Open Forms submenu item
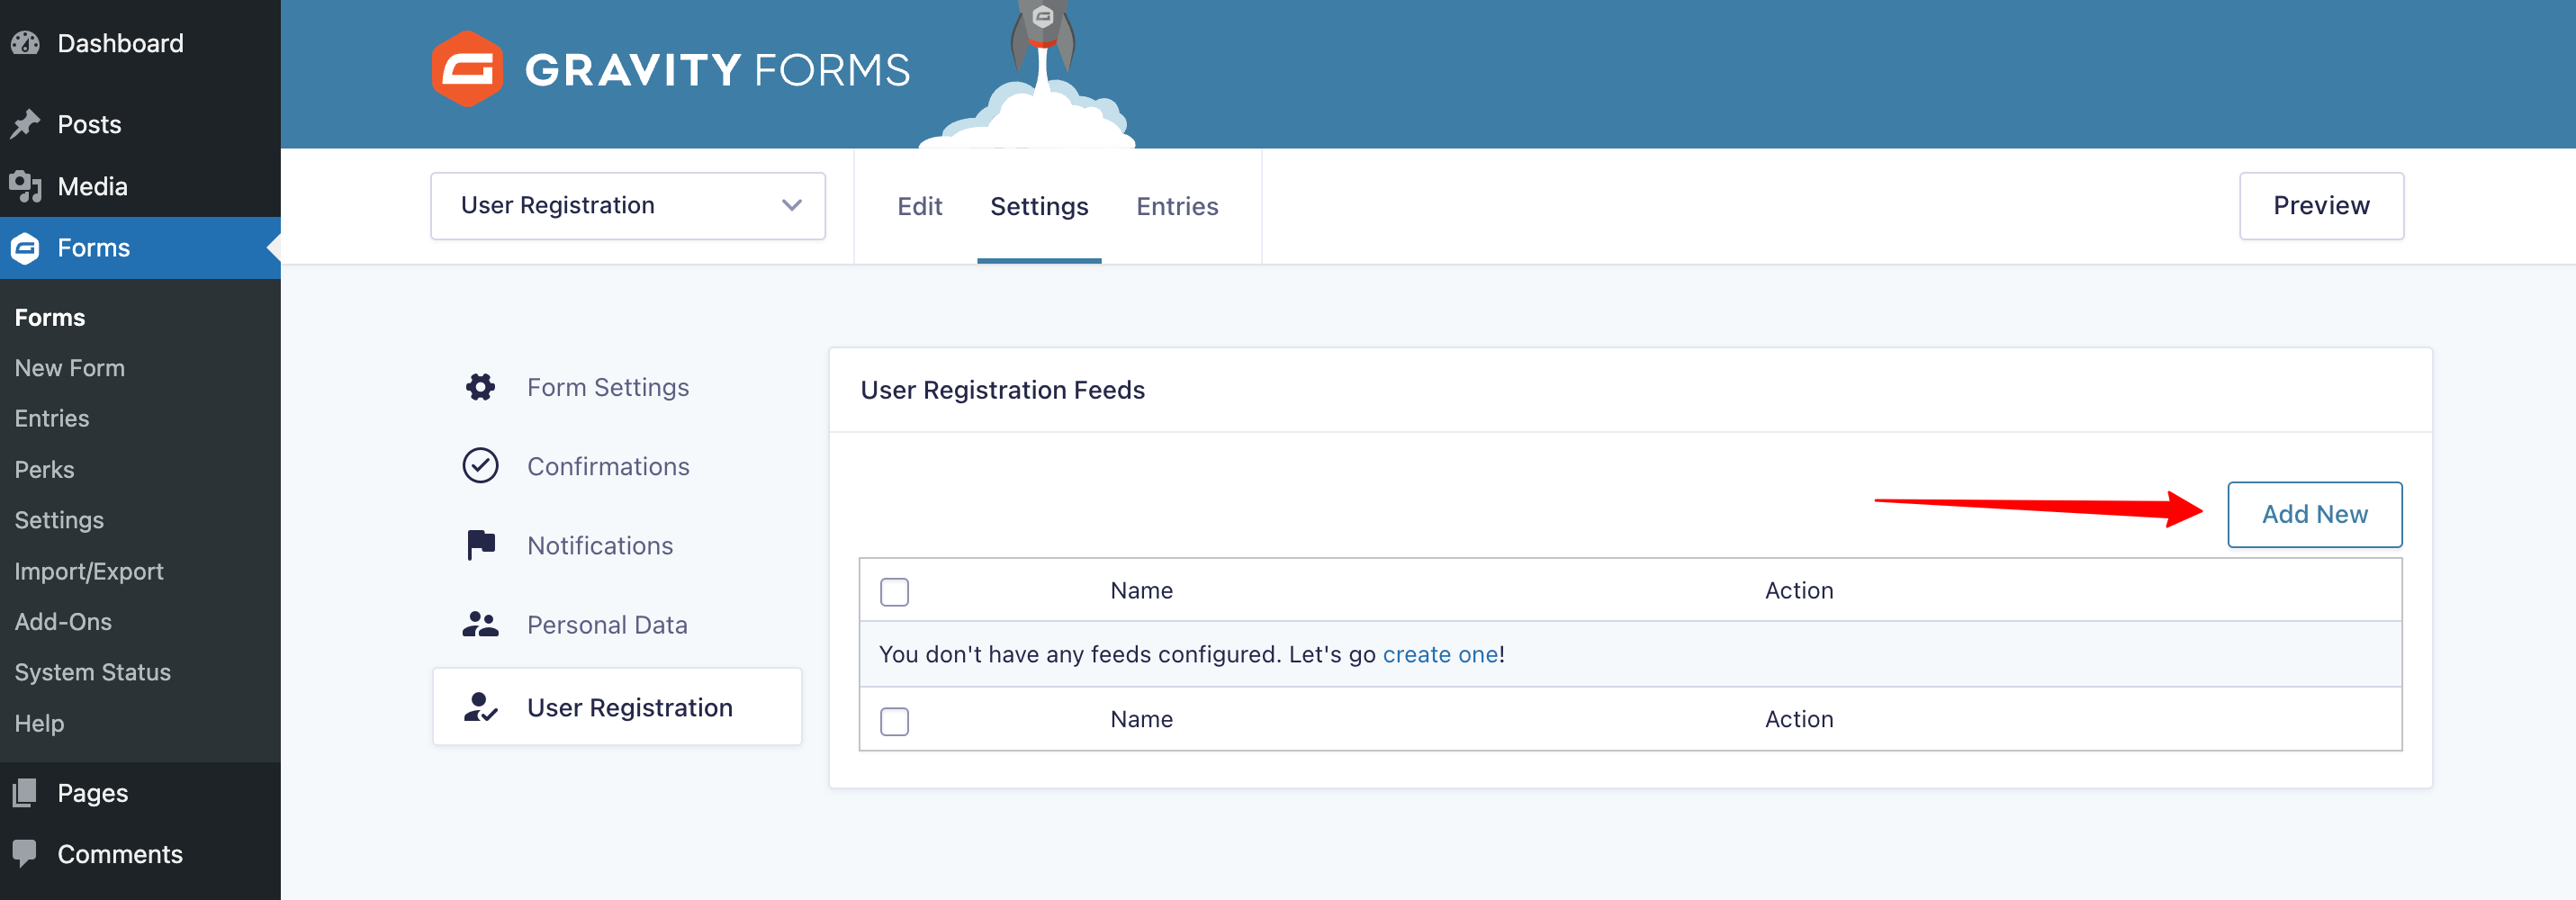Image resolution: width=2576 pixels, height=900 pixels. pyautogui.click(x=50, y=318)
